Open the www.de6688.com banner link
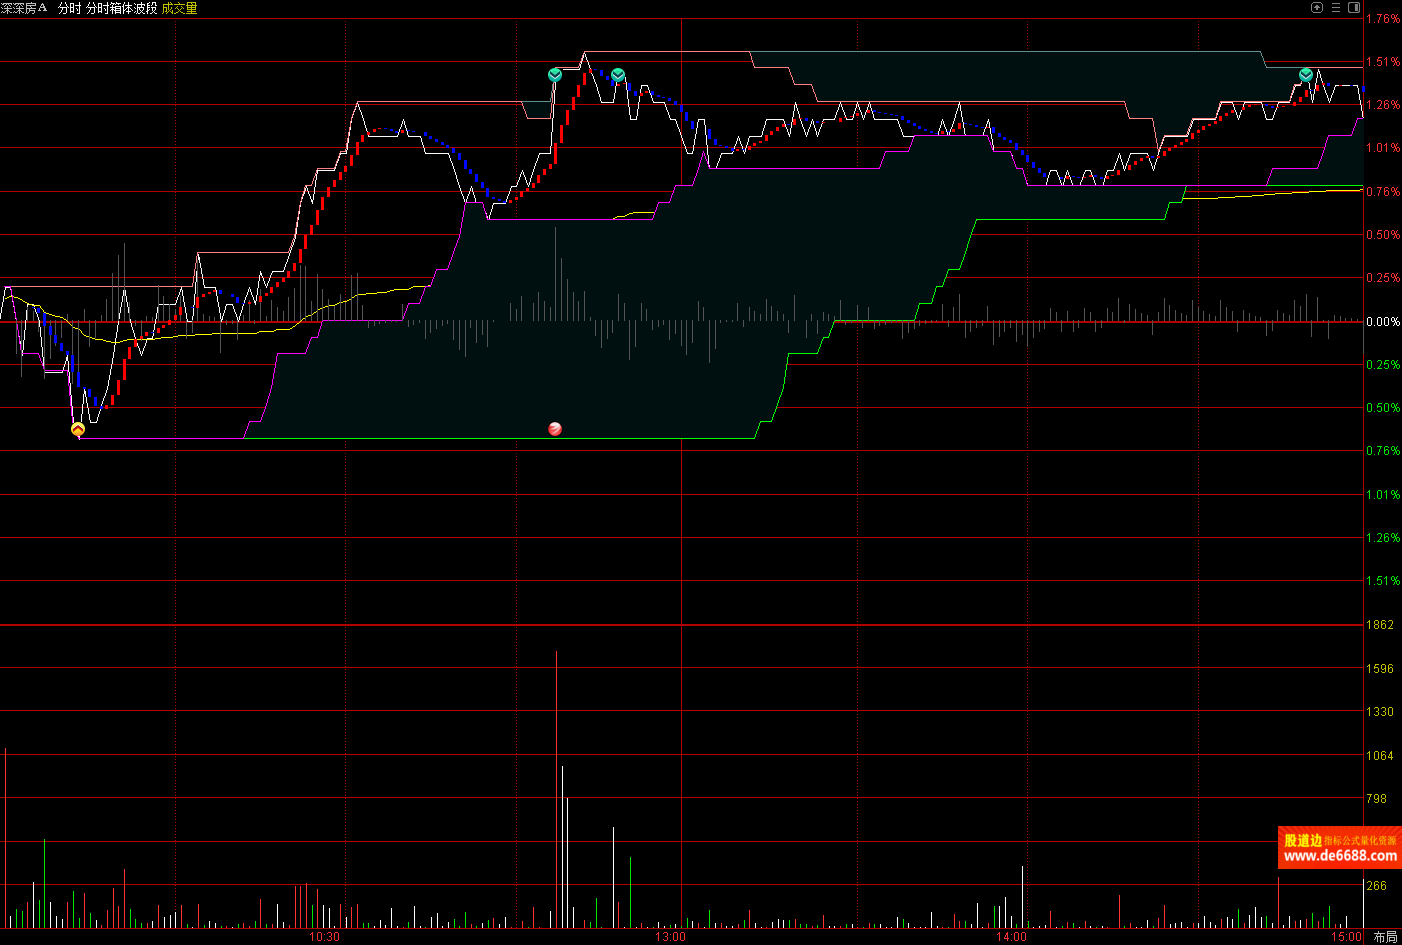 coord(1340,855)
